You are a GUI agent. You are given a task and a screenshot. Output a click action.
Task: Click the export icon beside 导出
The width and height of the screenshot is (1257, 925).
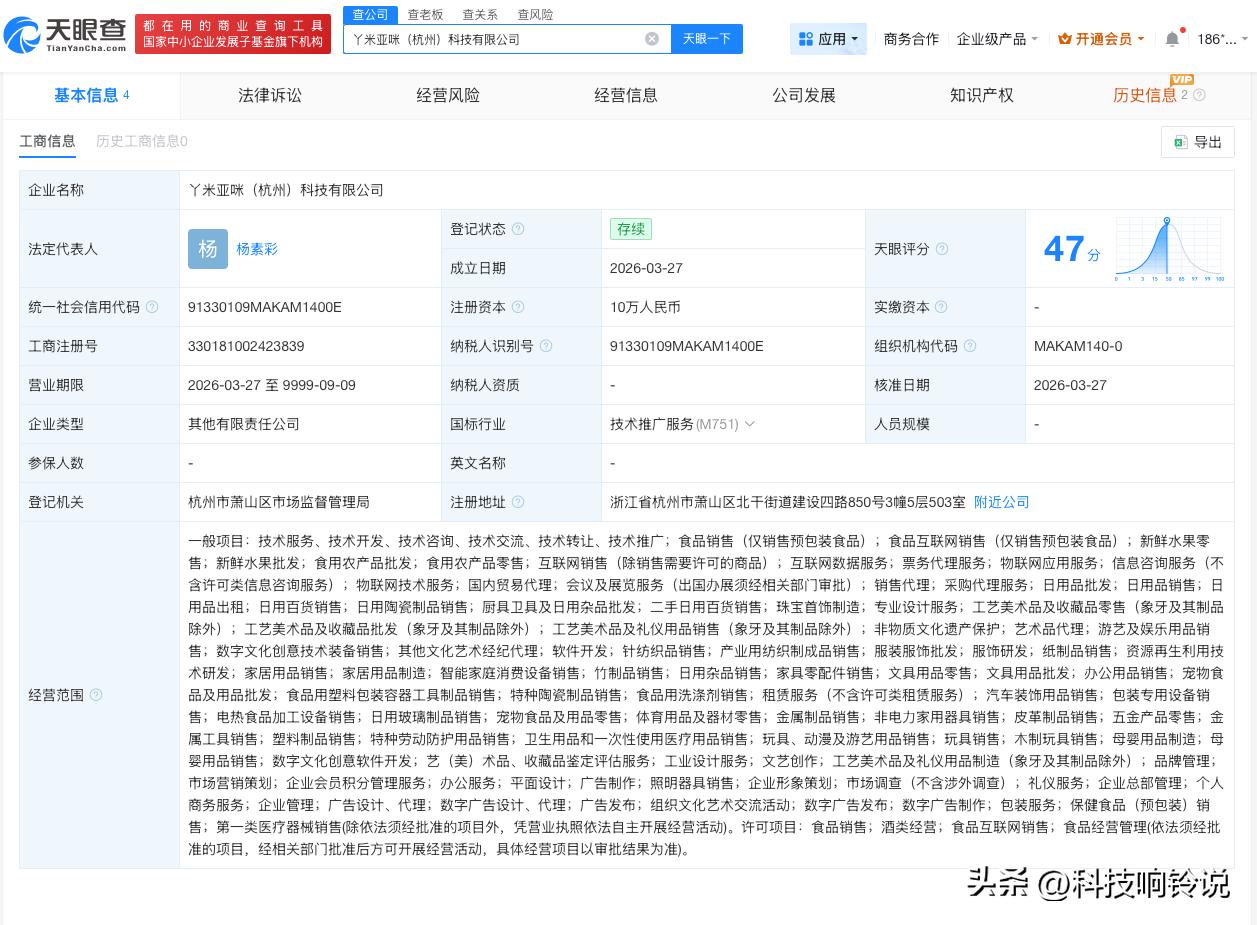click(1181, 142)
